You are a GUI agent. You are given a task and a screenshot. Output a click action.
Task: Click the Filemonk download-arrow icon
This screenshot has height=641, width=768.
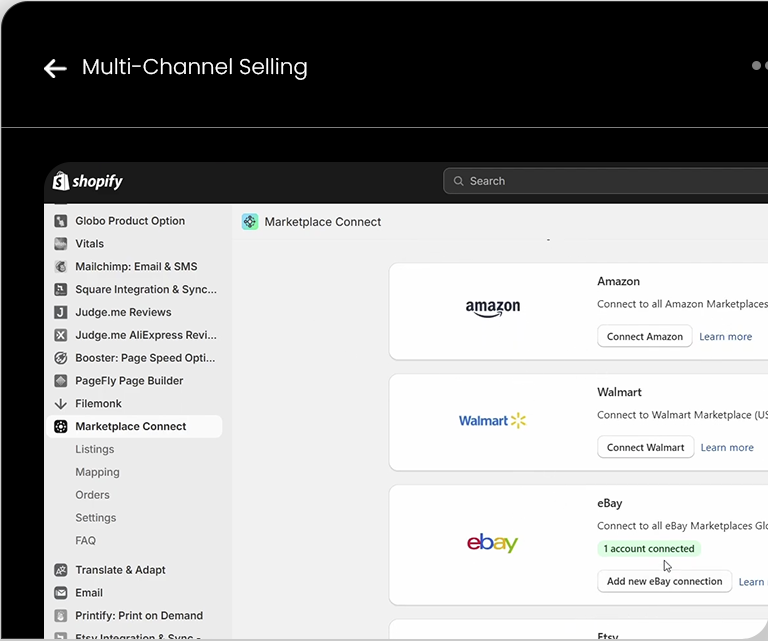(61, 404)
